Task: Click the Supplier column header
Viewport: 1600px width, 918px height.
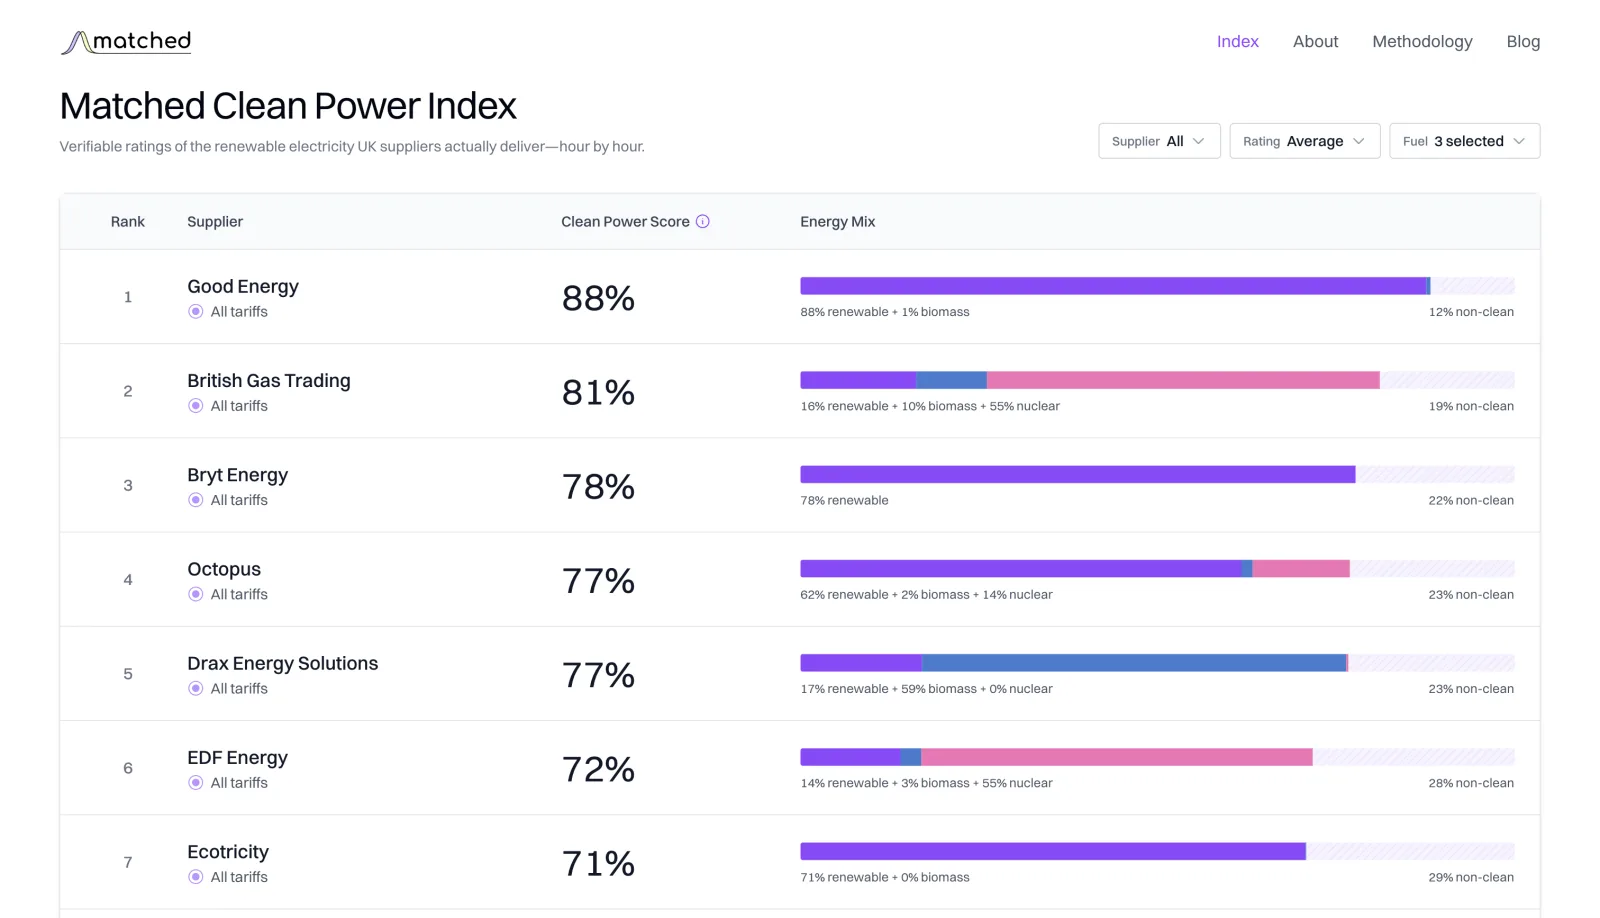Action: 215,222
